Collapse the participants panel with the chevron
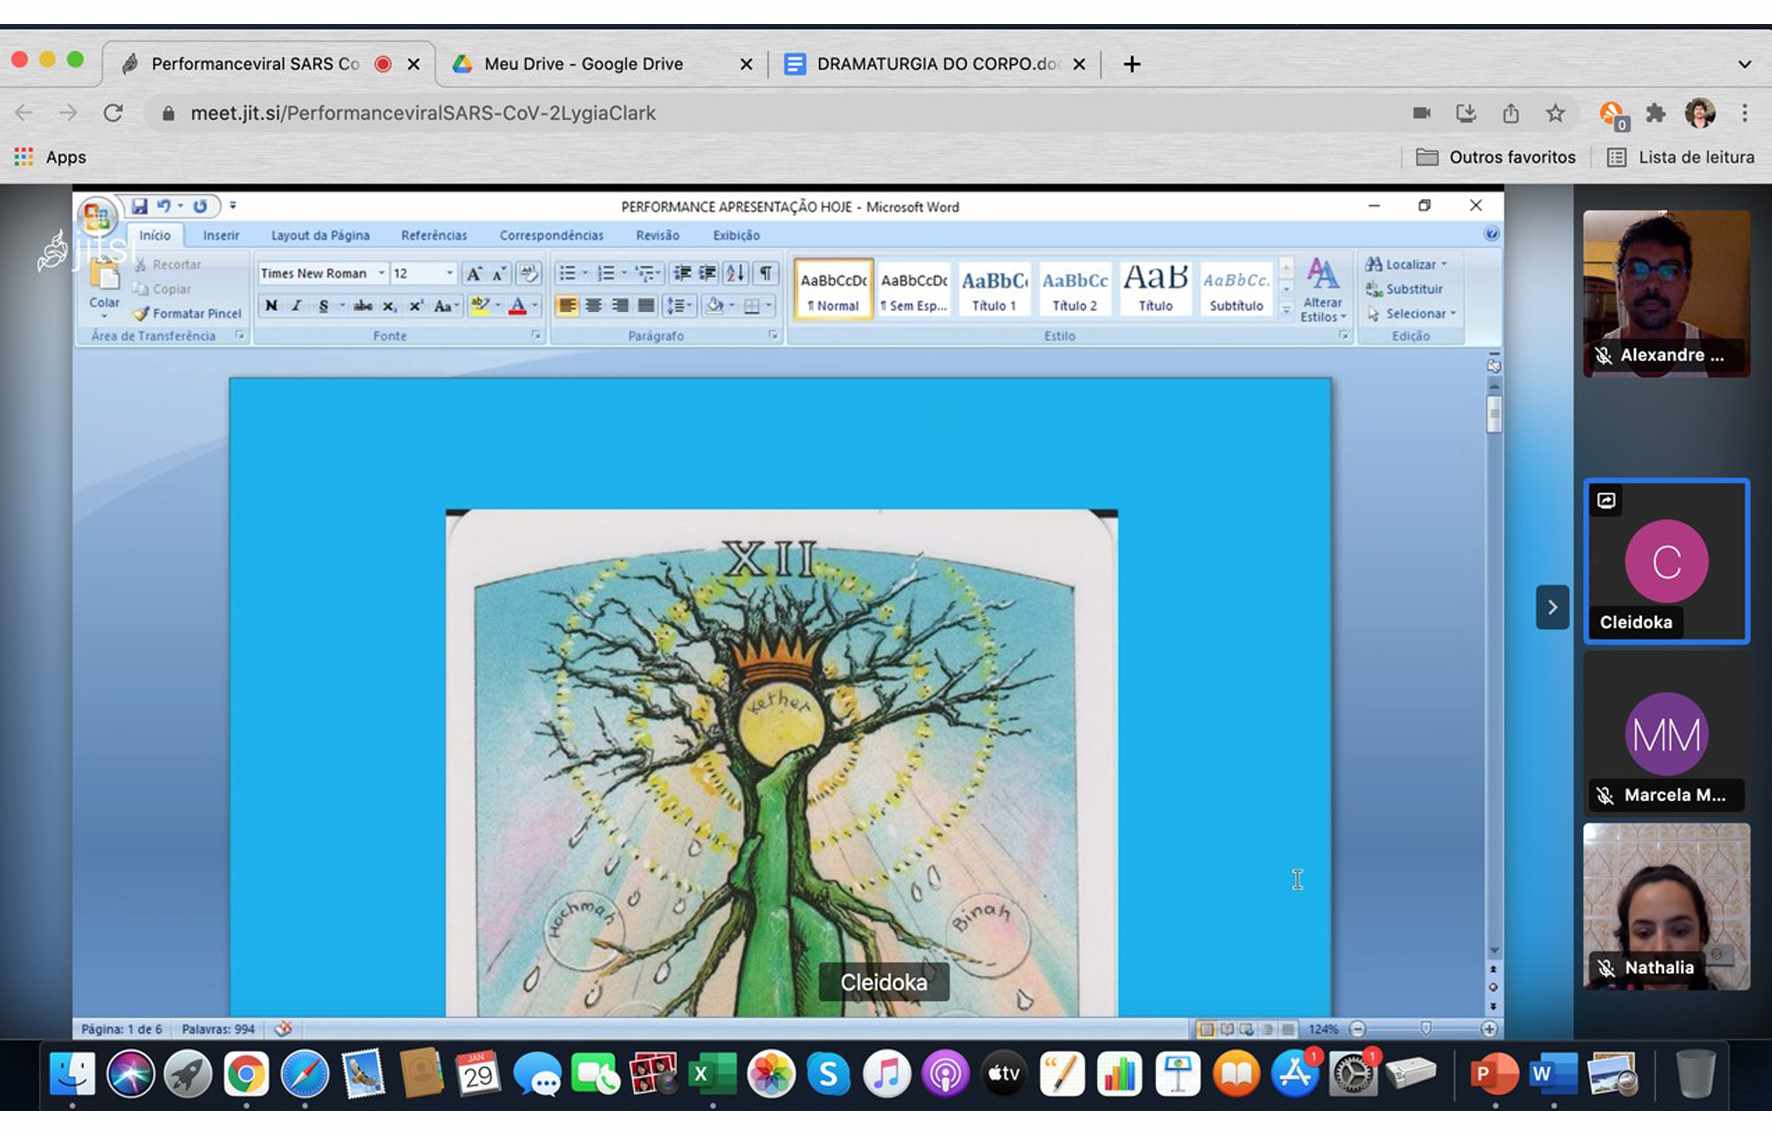The height and width of the screenshot is (1134, 1772). 1552,607
